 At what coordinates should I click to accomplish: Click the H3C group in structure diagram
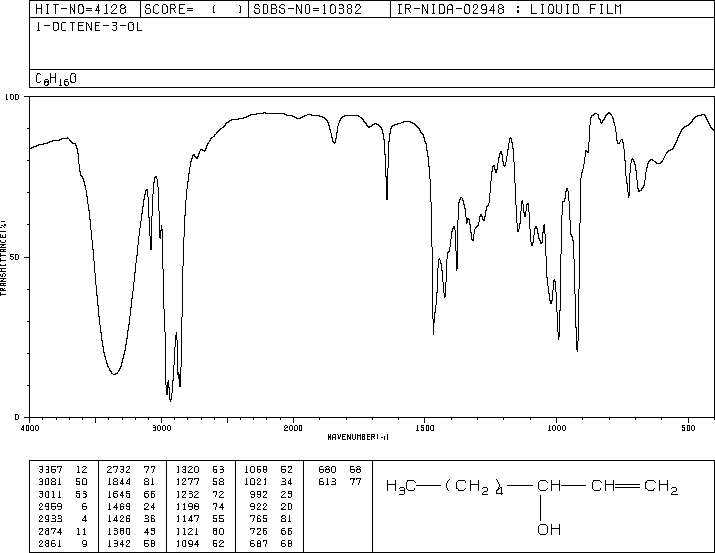click(401, 486)
